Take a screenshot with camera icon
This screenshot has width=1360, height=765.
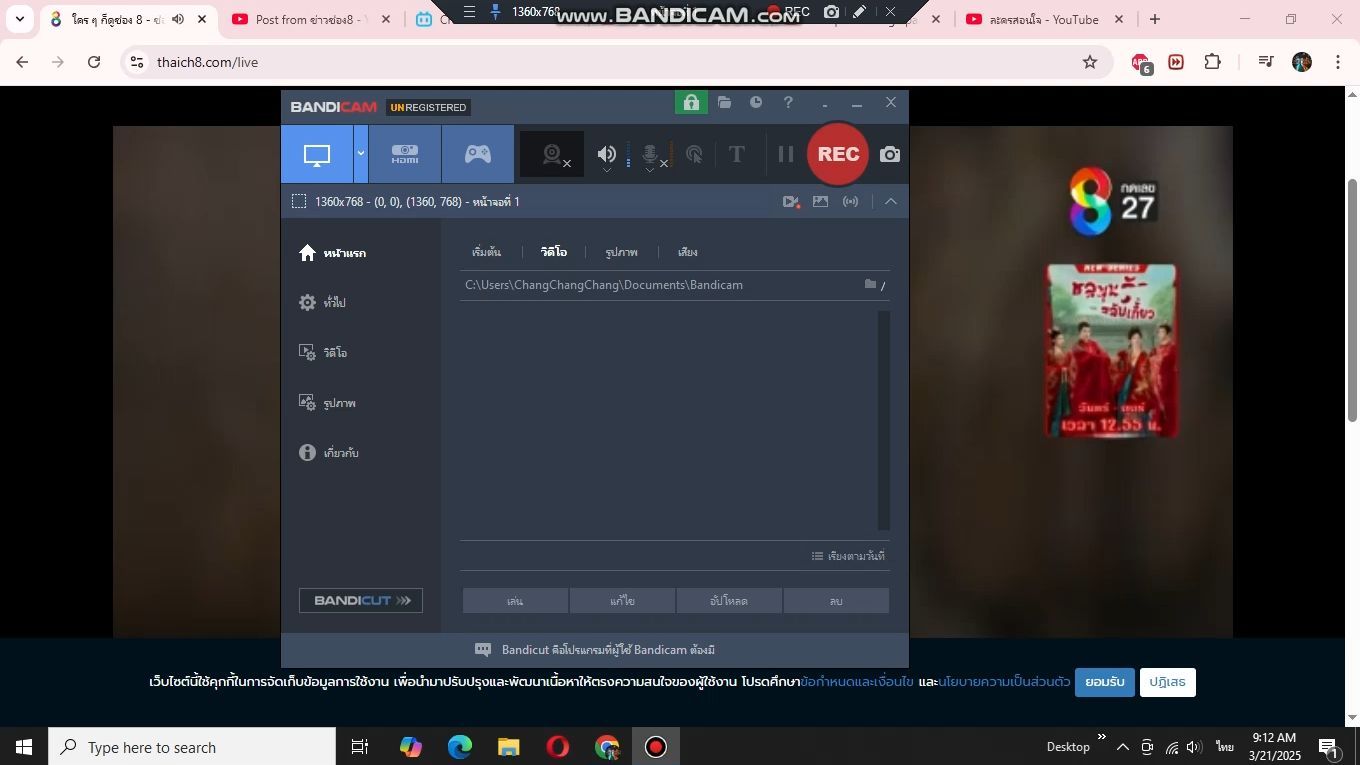coord(890,154)
